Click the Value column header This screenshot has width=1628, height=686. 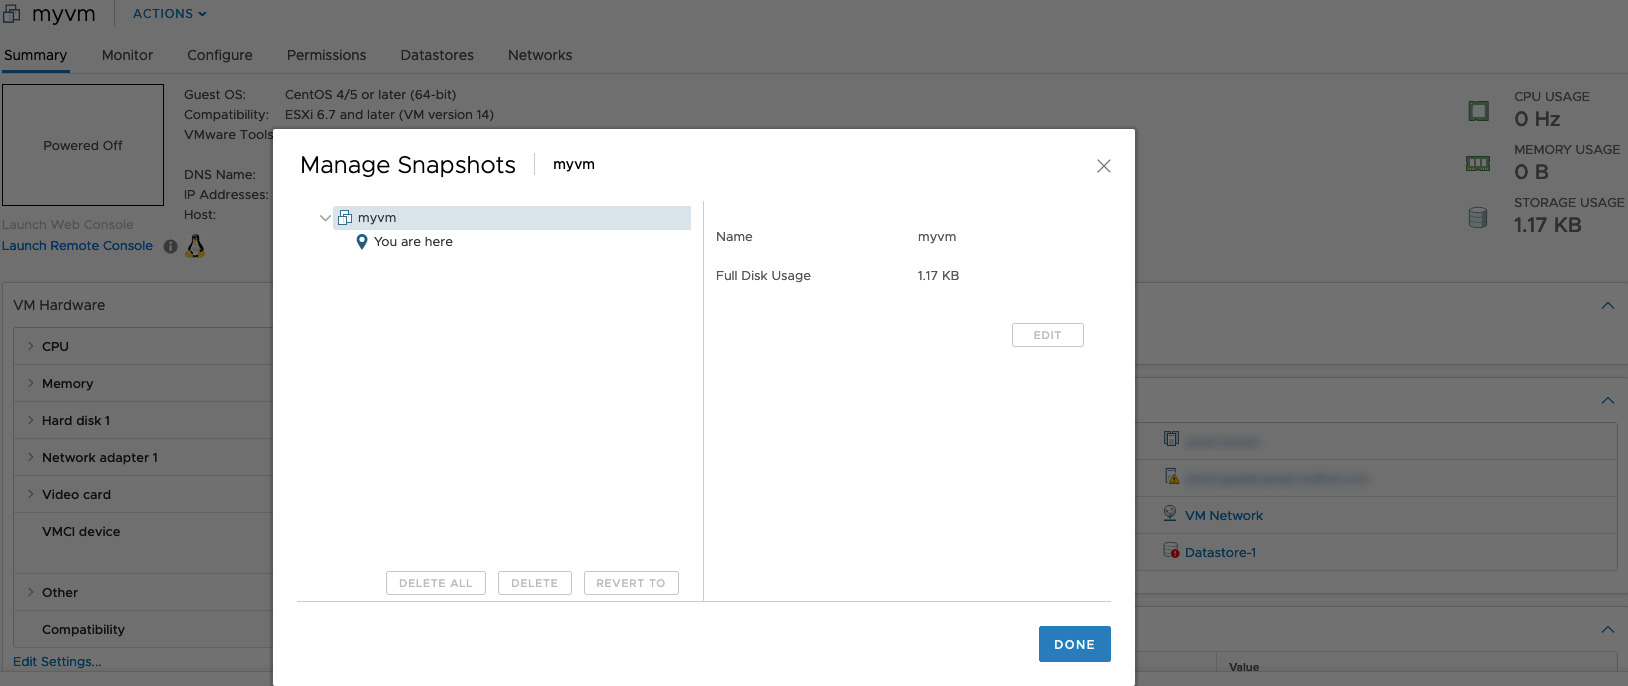pos(1244,667)
